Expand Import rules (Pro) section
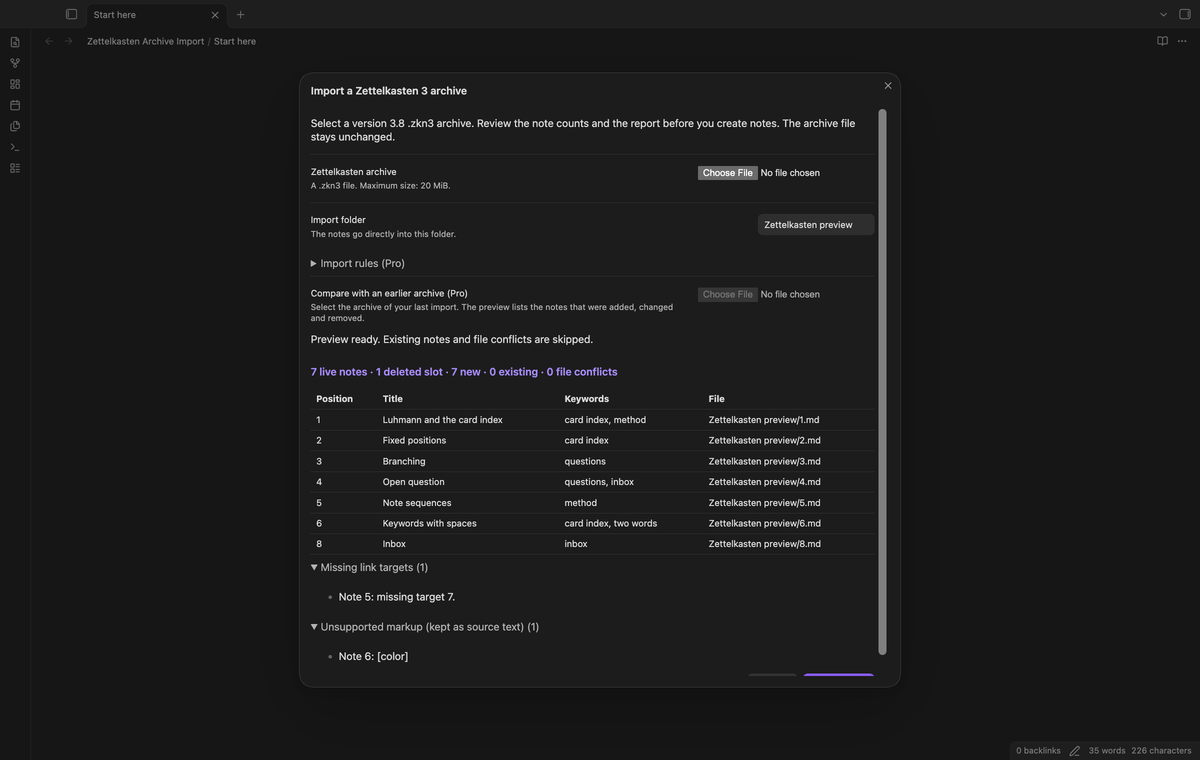The height and width of the screenshot is (760, 1200). (358, 263)
